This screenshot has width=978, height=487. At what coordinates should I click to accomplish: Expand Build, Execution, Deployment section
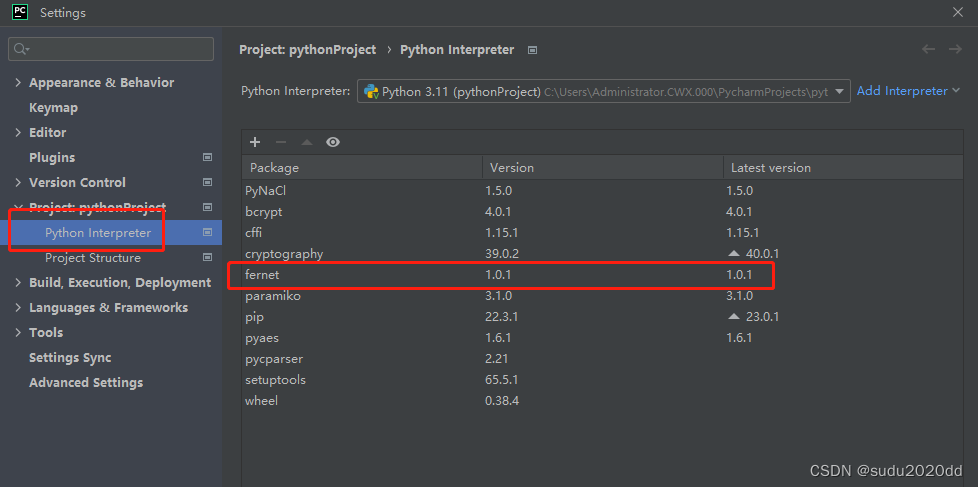(x=17, y=282)
